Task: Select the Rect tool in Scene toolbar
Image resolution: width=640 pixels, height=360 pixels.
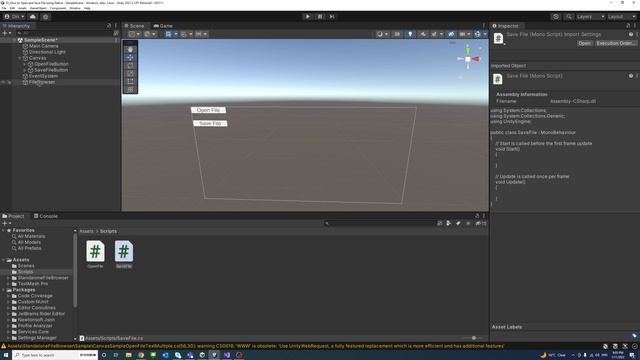Action: [x=130, y=81]
